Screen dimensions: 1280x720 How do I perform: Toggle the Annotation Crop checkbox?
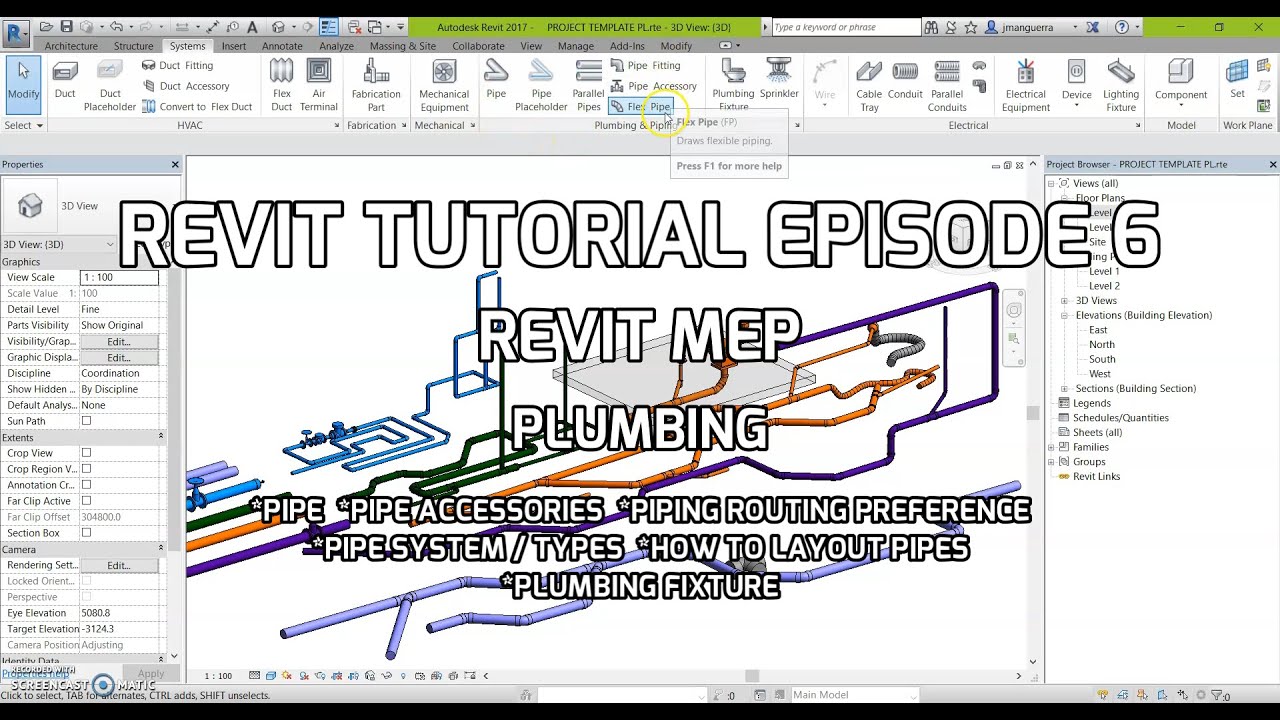(86, 485)
